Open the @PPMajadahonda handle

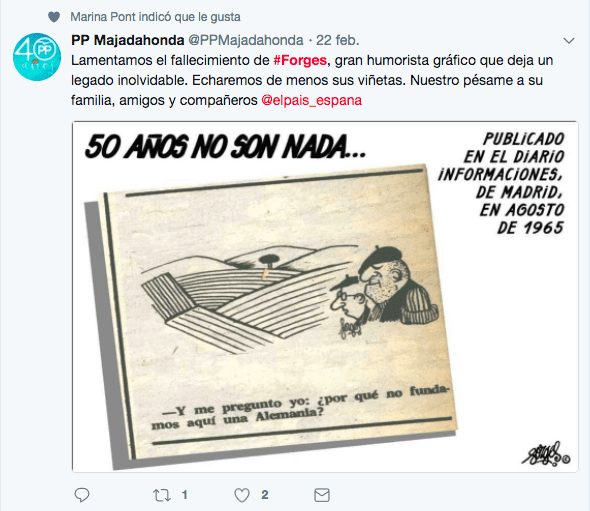[246, 40]
